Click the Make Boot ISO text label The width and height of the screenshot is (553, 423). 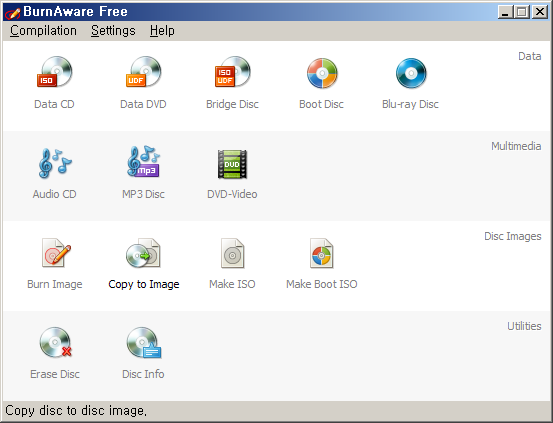[322, 284]
